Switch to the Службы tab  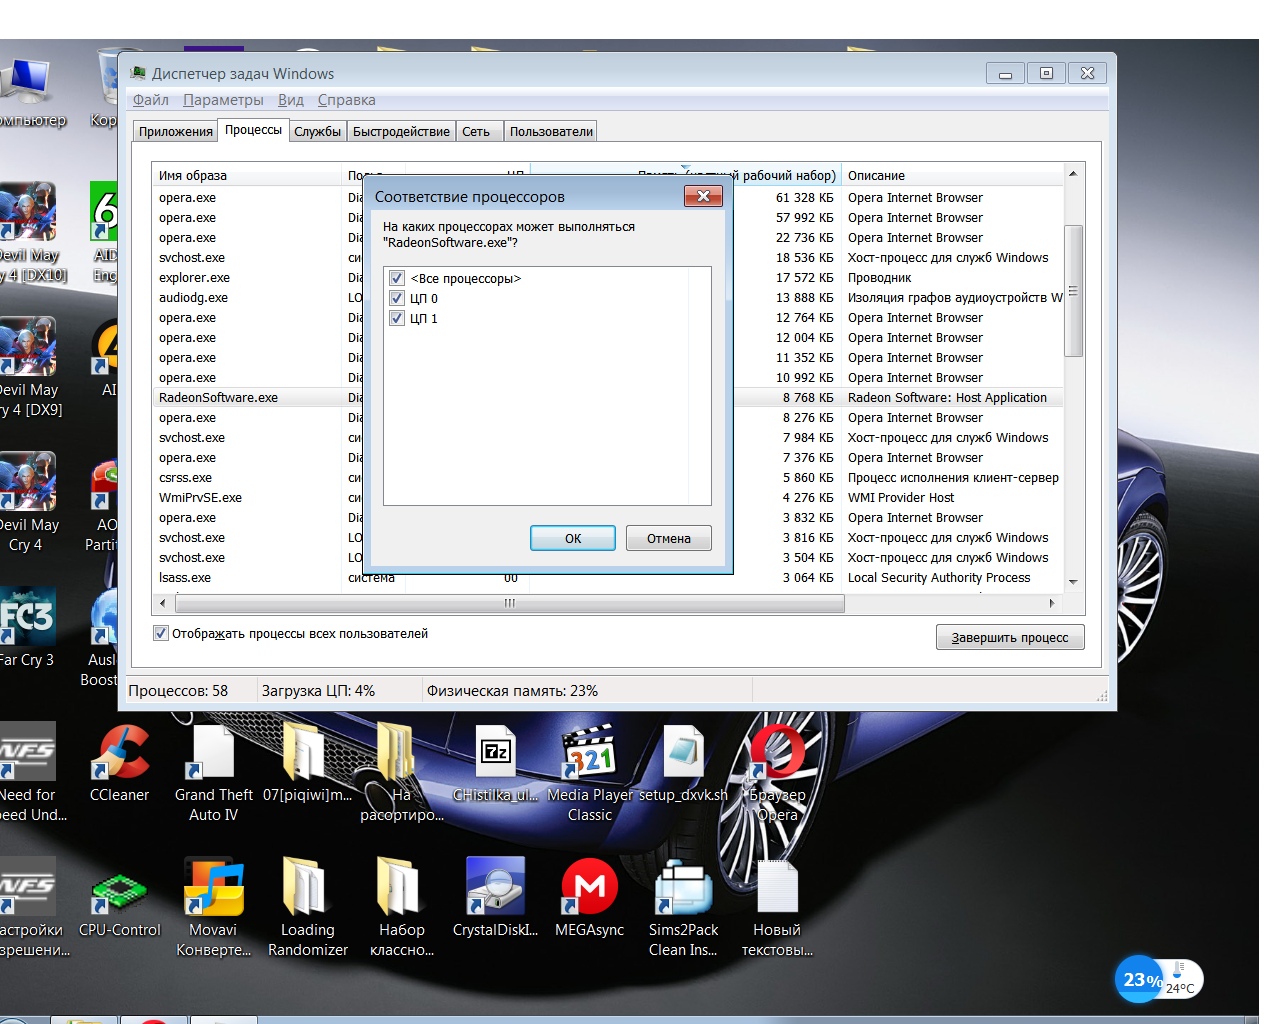(x=317, y=132)
